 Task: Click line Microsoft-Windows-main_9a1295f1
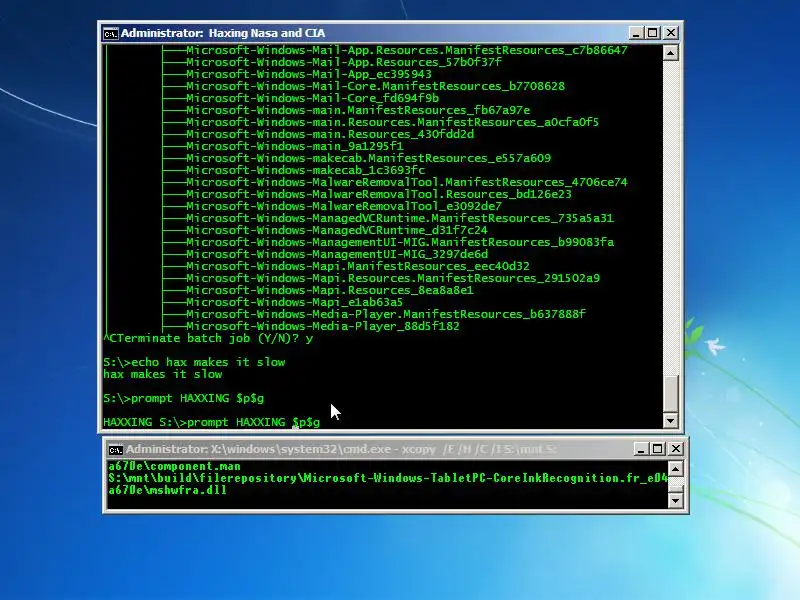pos(295,146)
